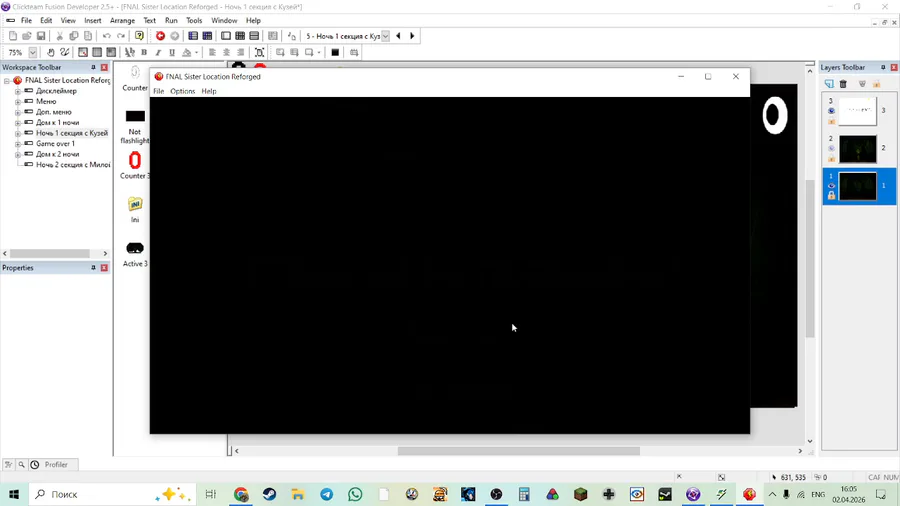Add a new layer in Layers Toolbar
The image size is (900, 506).
[x=829, y=84]
